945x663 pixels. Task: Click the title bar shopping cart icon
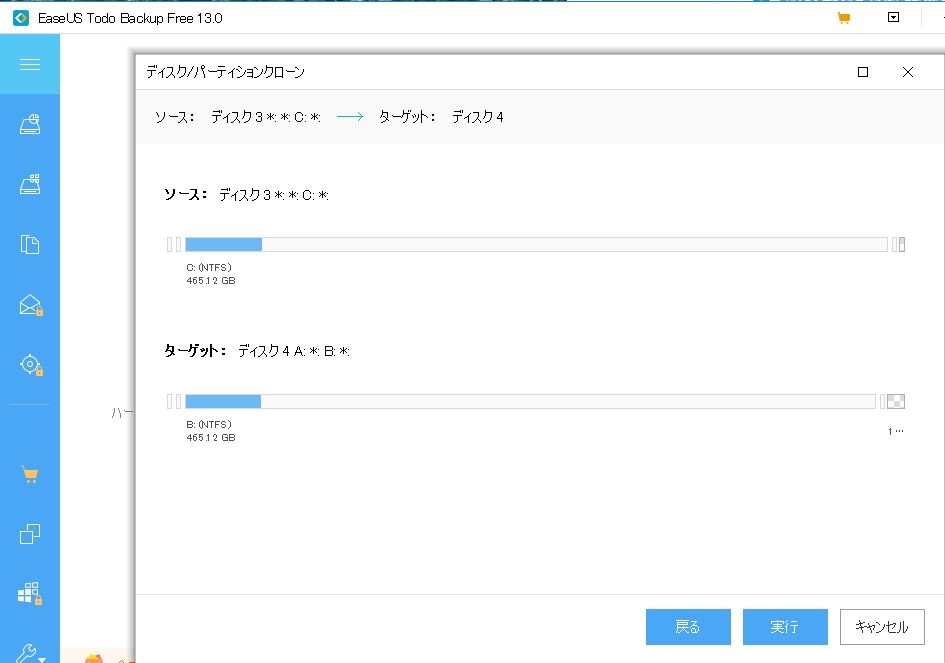coord(843,18)
